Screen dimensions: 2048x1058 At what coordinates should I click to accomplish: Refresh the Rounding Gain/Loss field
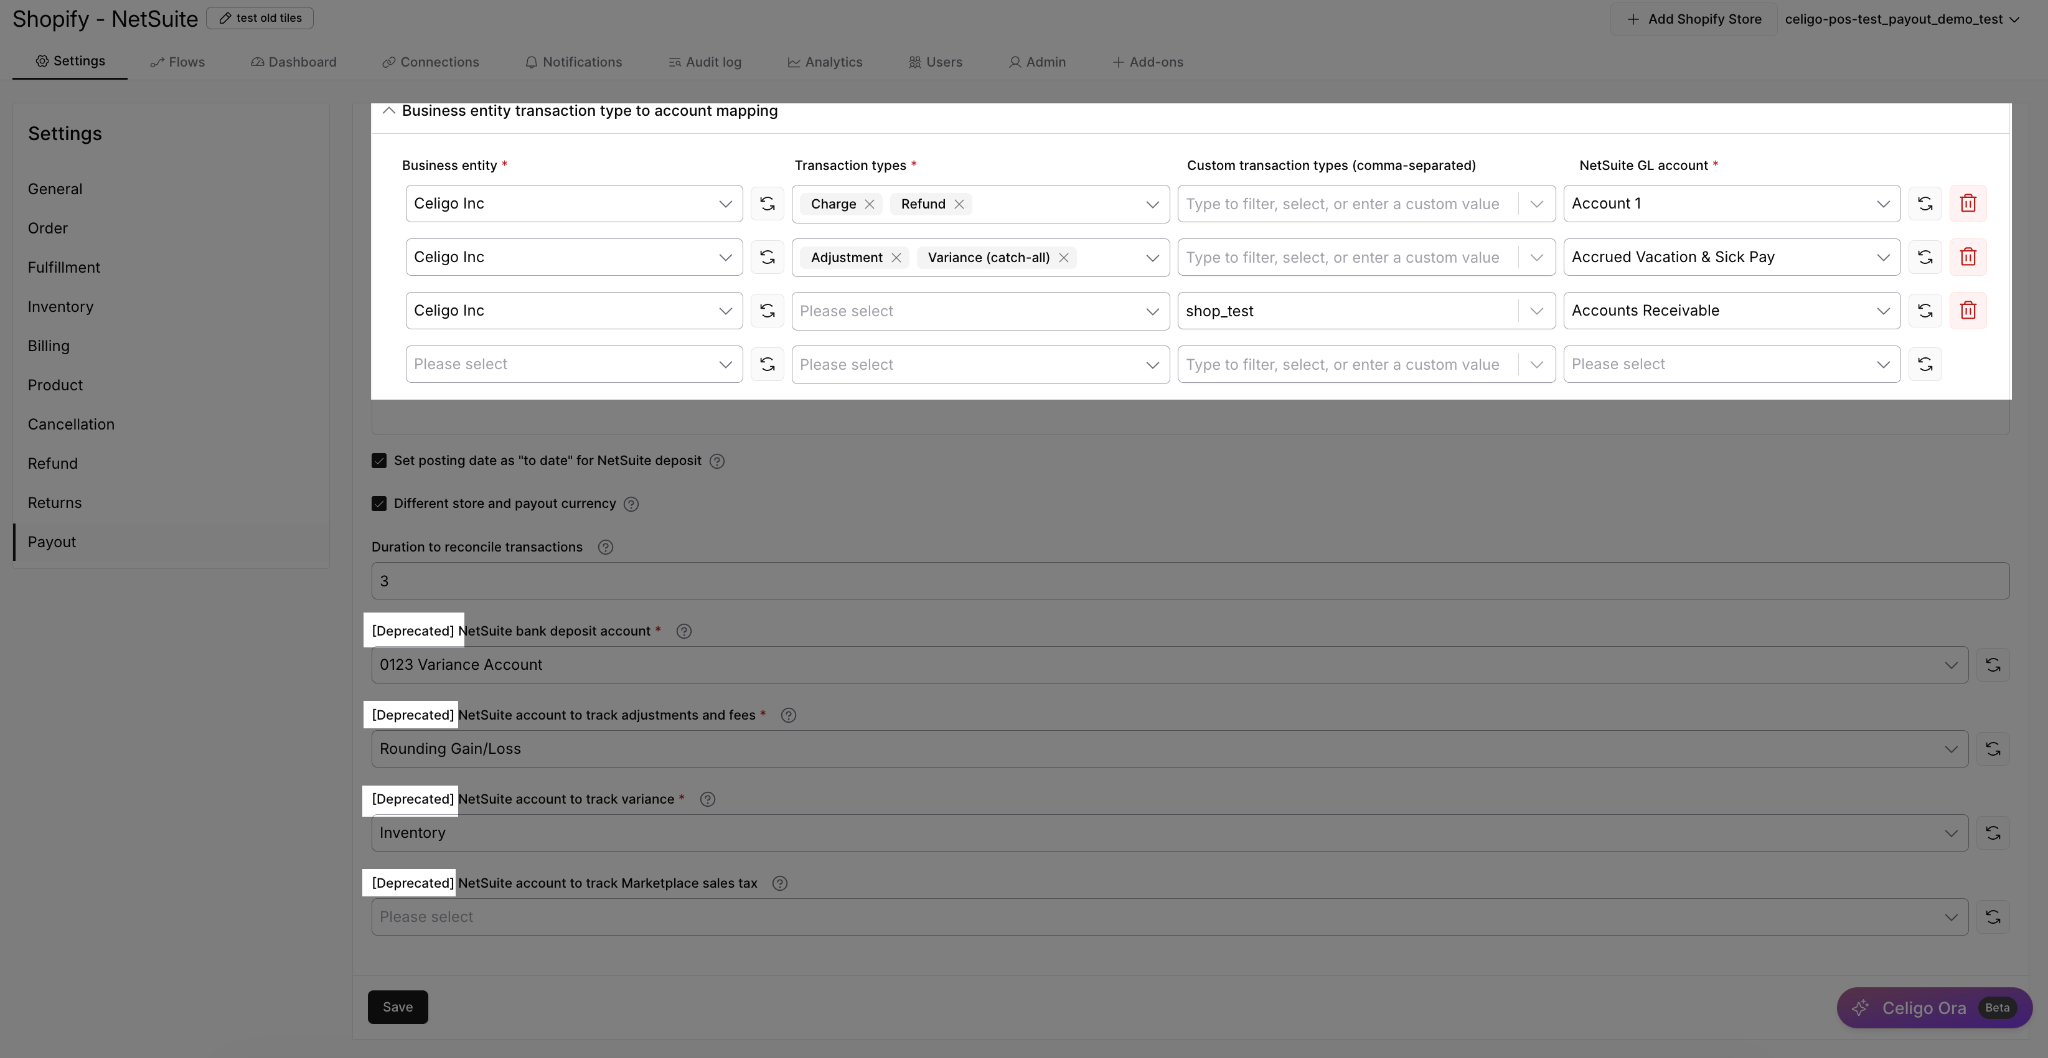[1993, 749]
